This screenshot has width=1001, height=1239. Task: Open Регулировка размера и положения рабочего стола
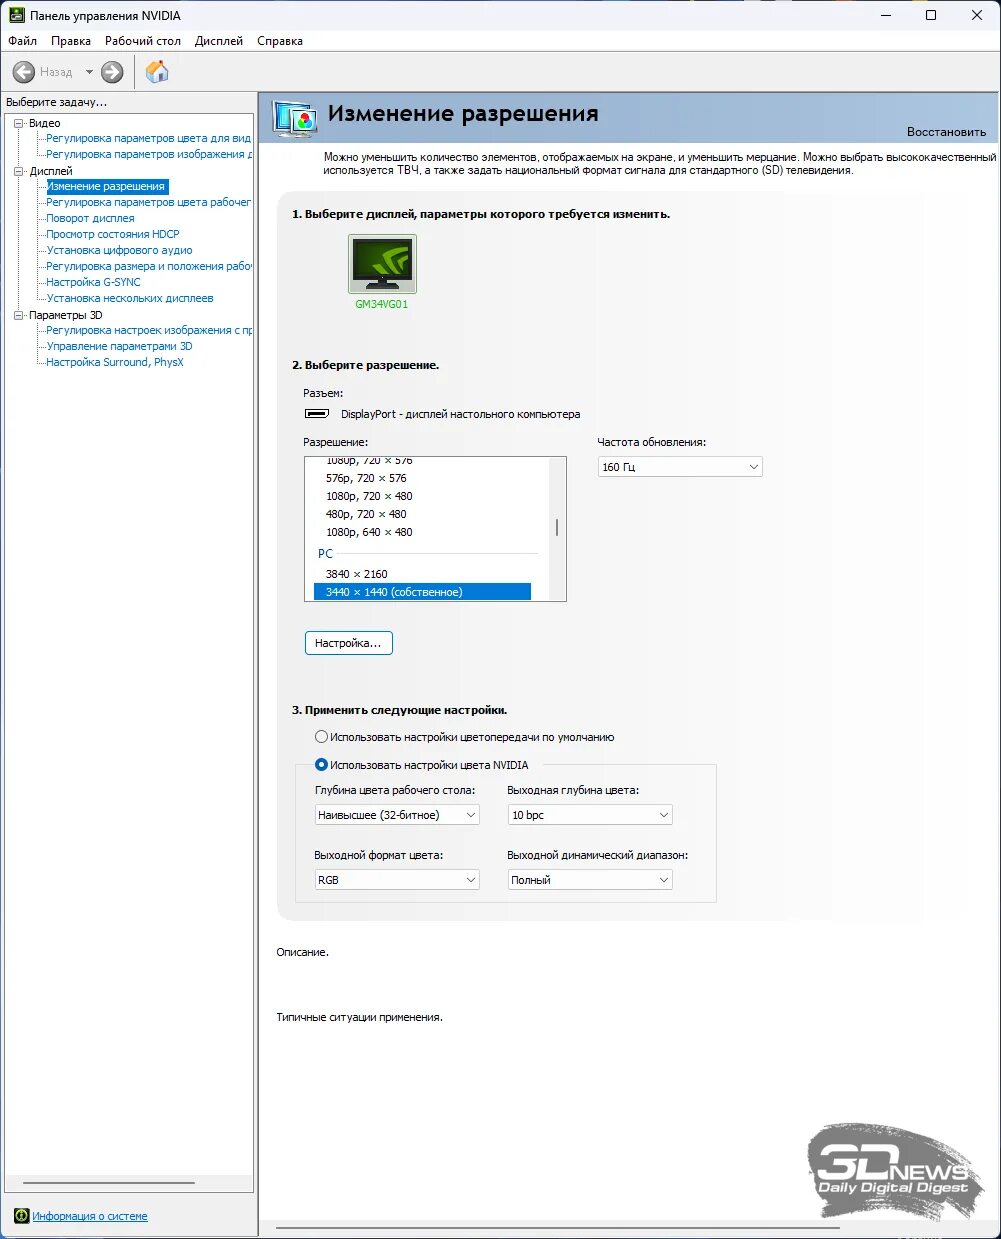(x=149, y=266)
